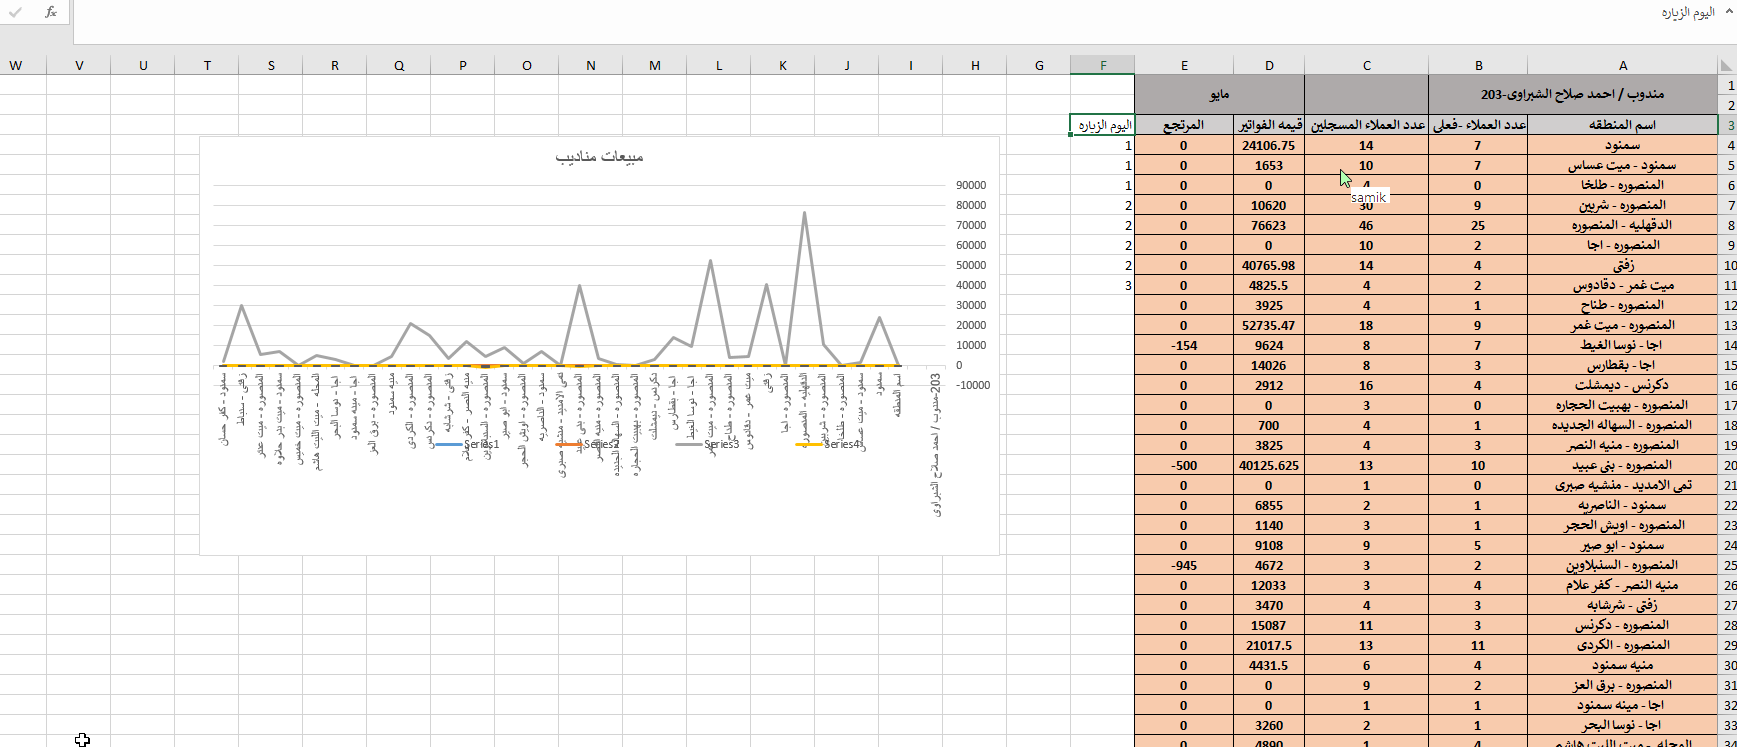The height and width of the screenshot is (747, 1737).
Task: Select column A header
Action: [x=1623, y=65]
